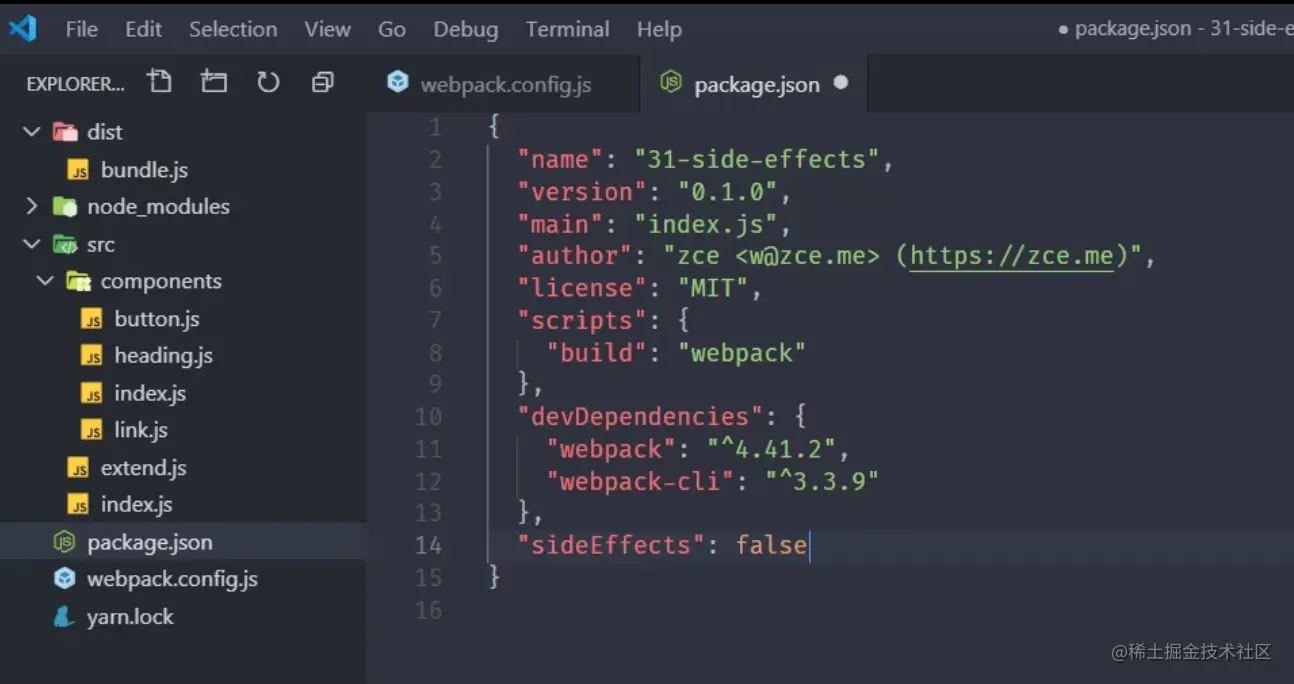Image resolution: width=1294 pixels, height=684 pixels.
Task: Open bundle.js in the dist folder
Action: point(144,170)
